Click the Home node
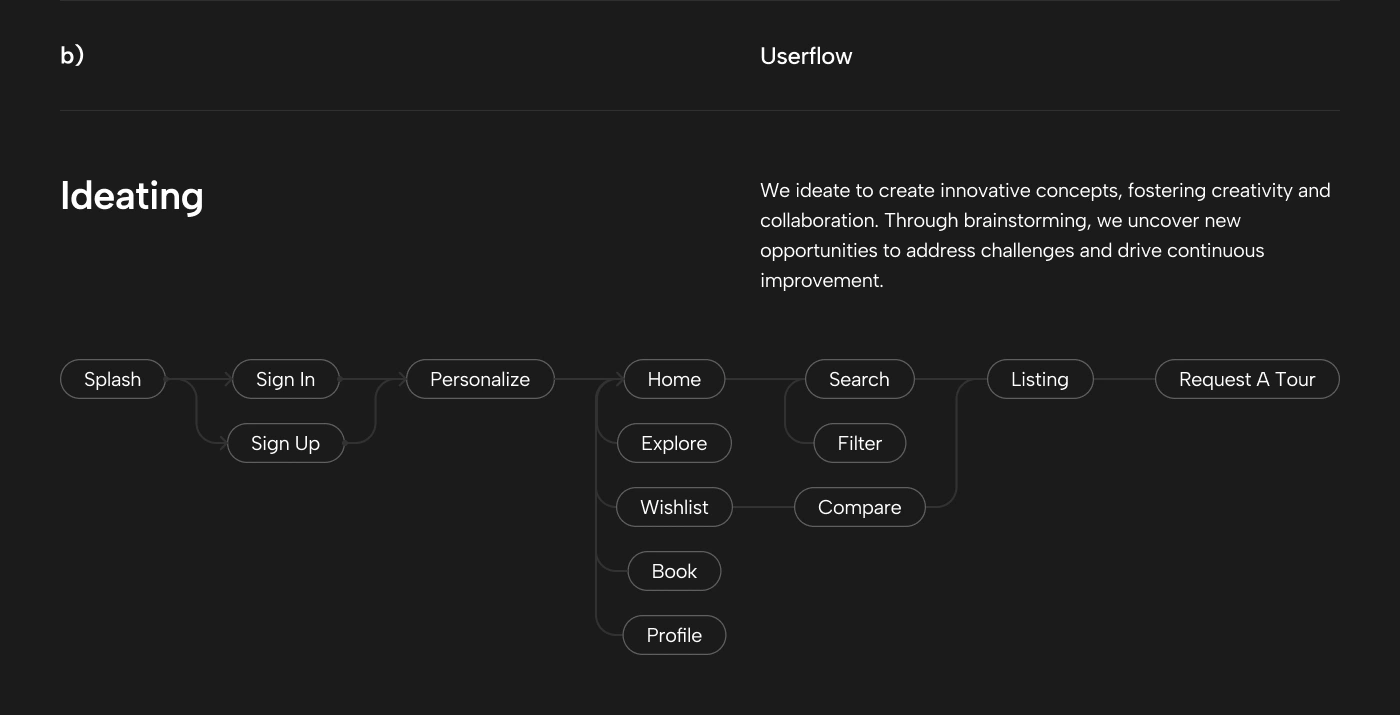 674,379
